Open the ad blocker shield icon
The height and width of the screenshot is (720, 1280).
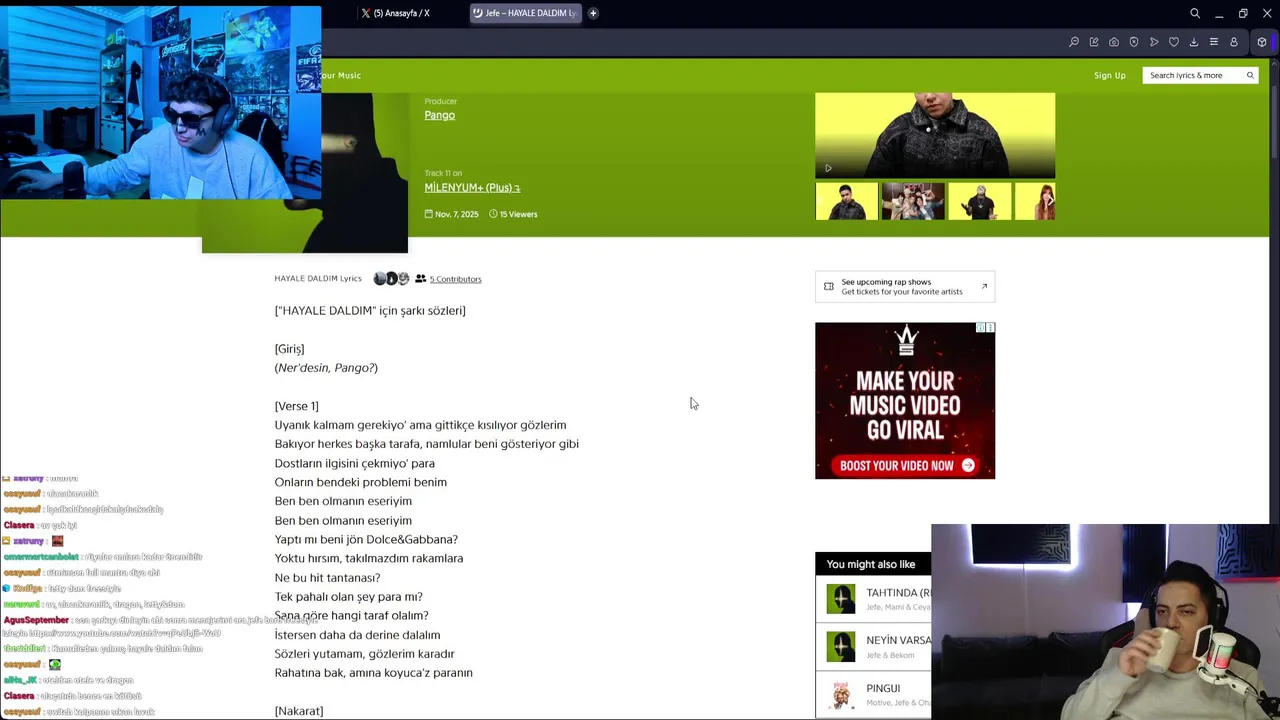(1134, 42)
